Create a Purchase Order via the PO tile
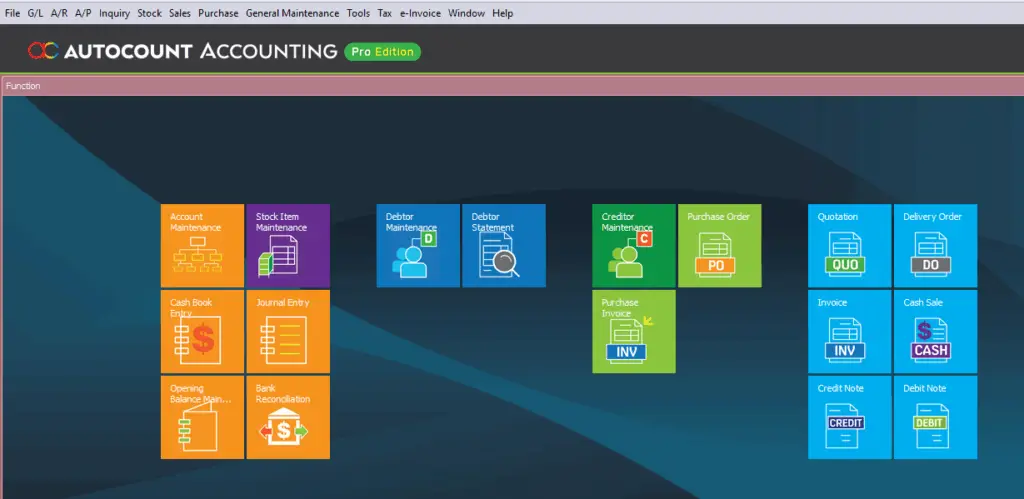 (720, 246)
